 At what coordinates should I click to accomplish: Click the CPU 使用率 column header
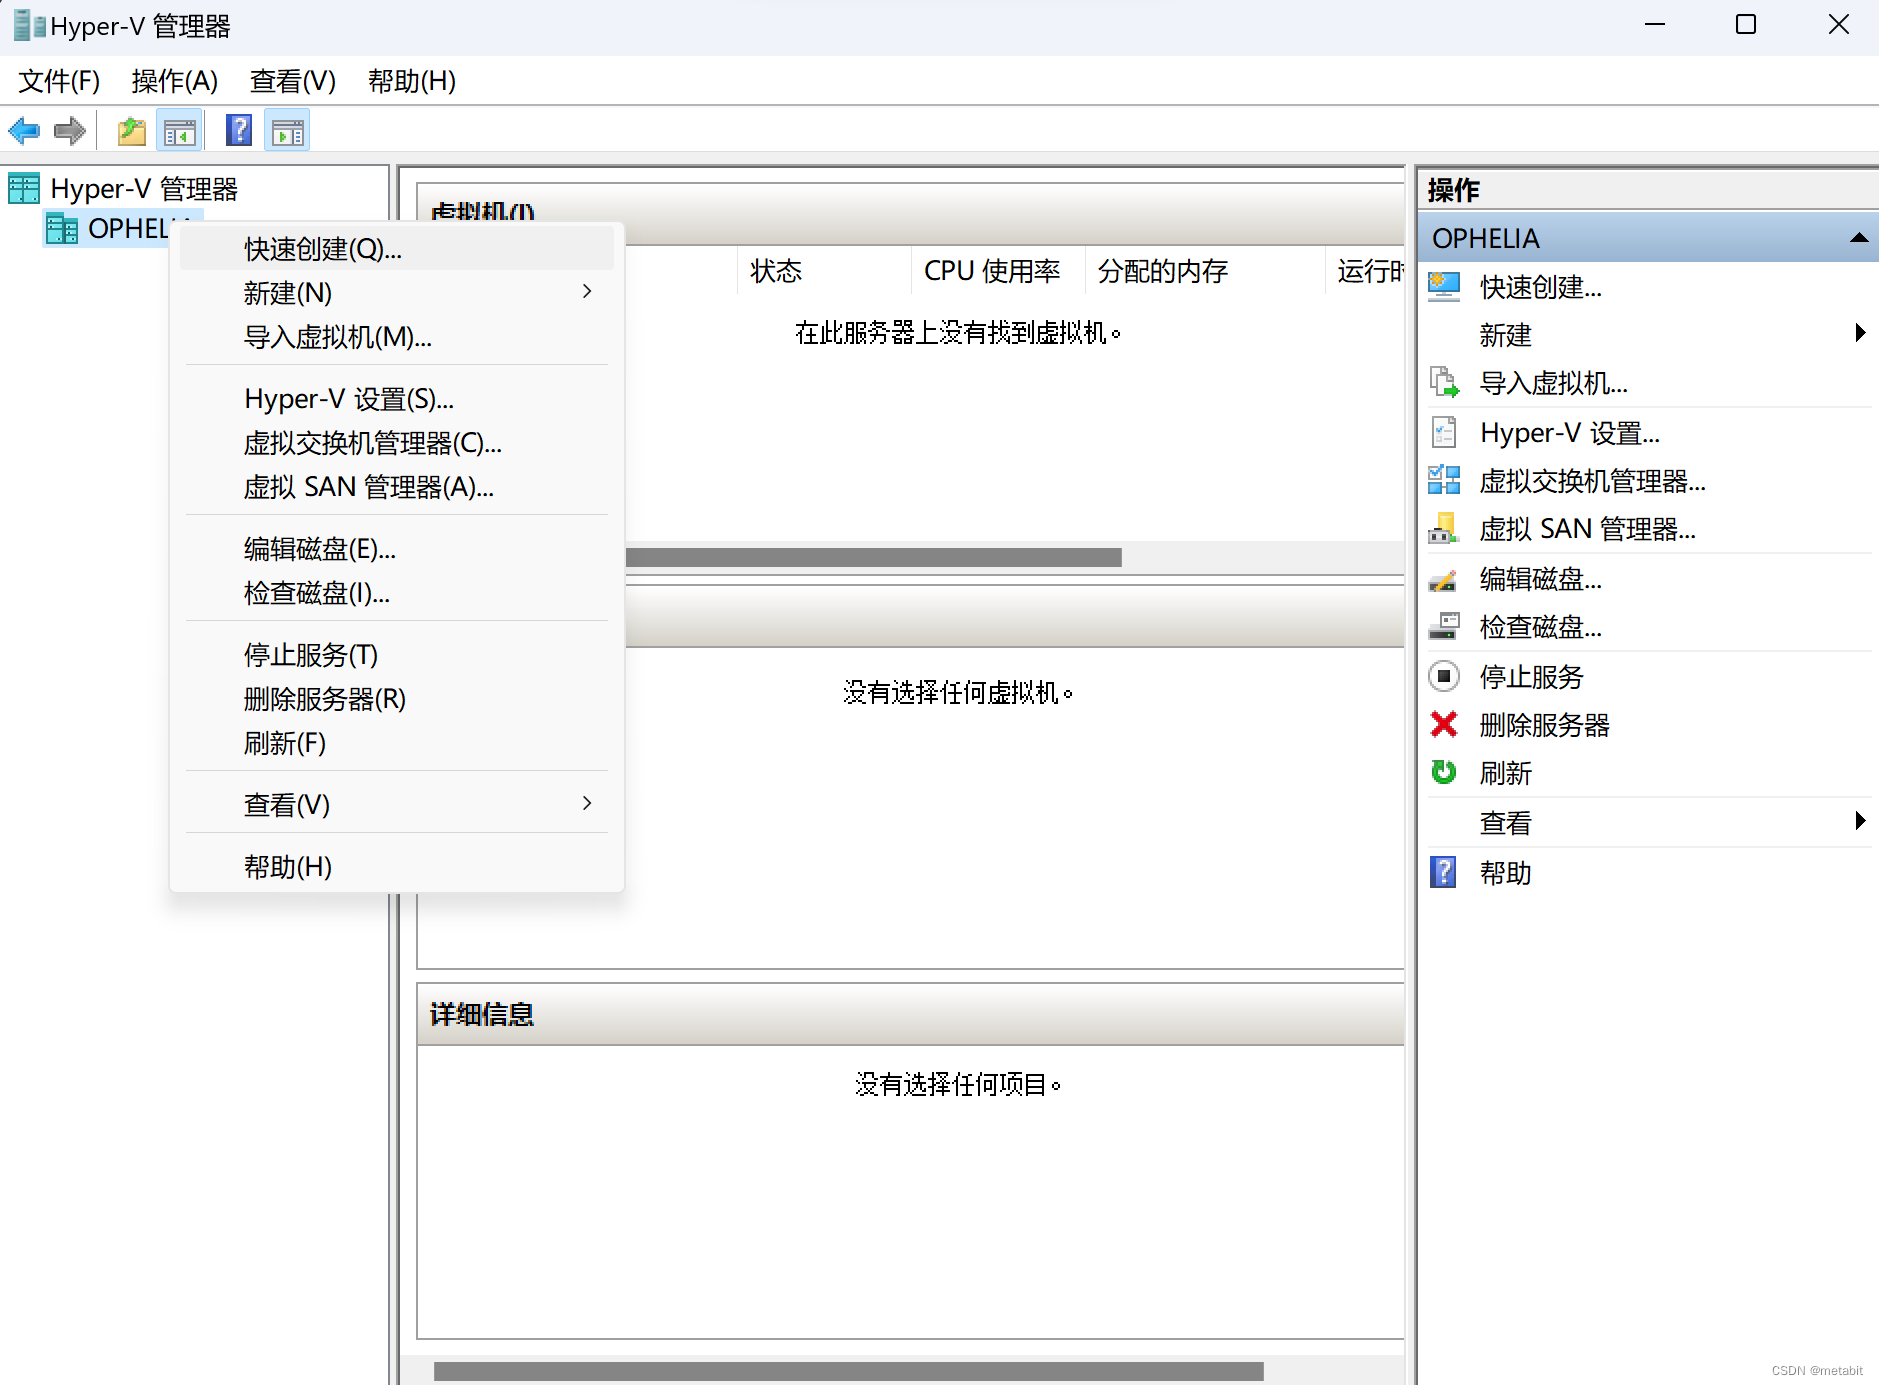997,271
